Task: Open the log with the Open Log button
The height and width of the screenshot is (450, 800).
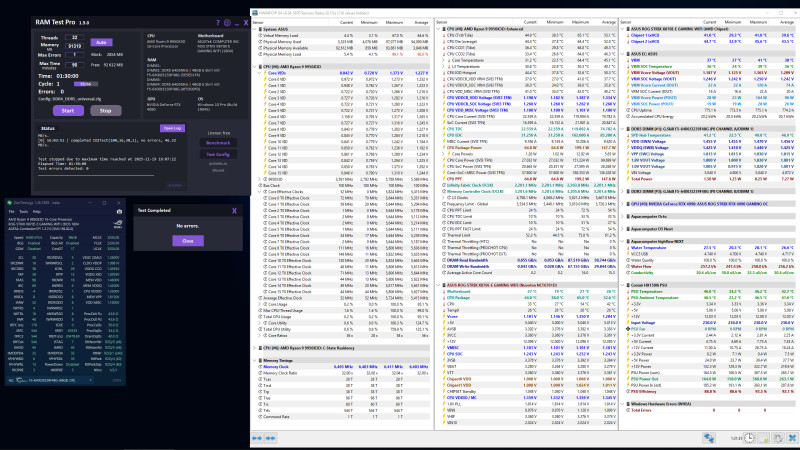Action: [171, 128]
